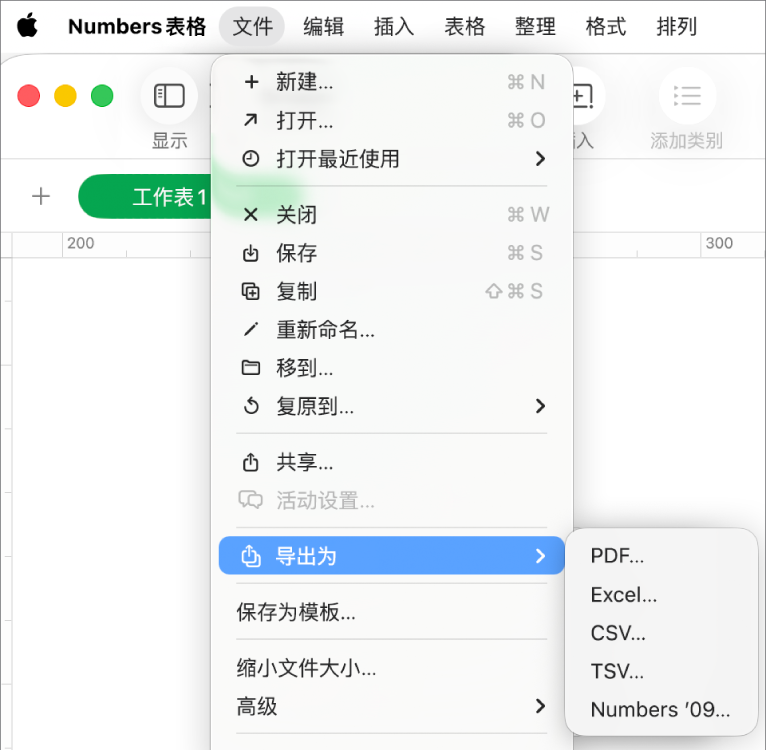Click the insert toolbar icon beside menu

point(588,96)
